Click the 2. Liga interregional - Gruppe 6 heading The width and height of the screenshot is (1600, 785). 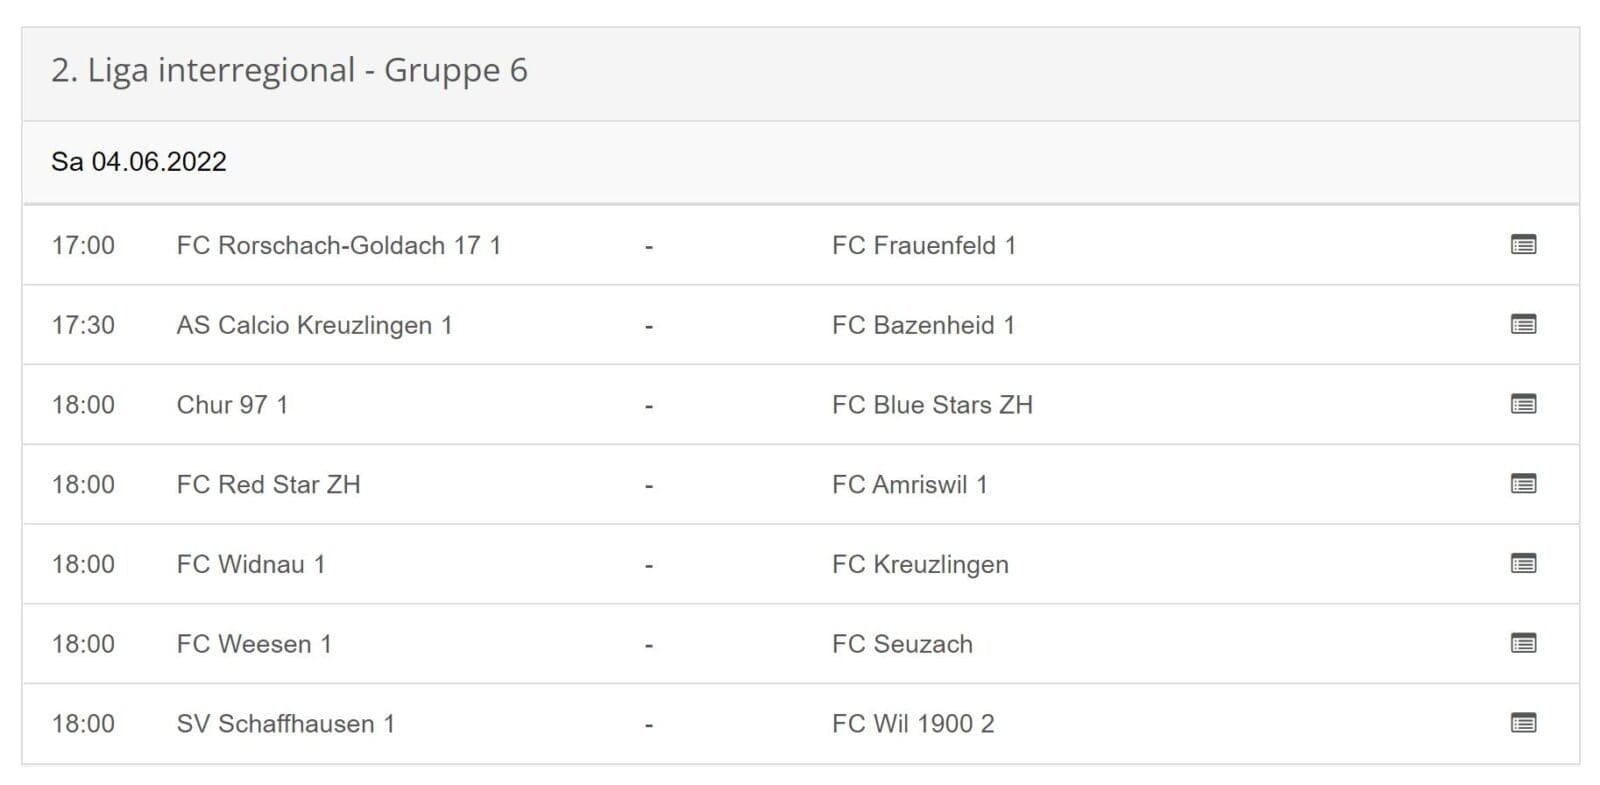click(x=289, y=71)
